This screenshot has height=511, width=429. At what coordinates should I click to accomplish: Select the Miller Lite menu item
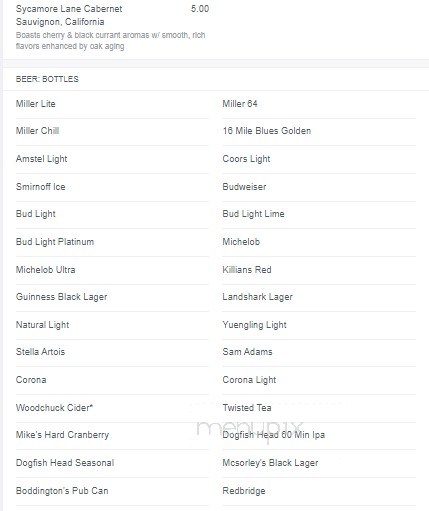coord(36,104)
